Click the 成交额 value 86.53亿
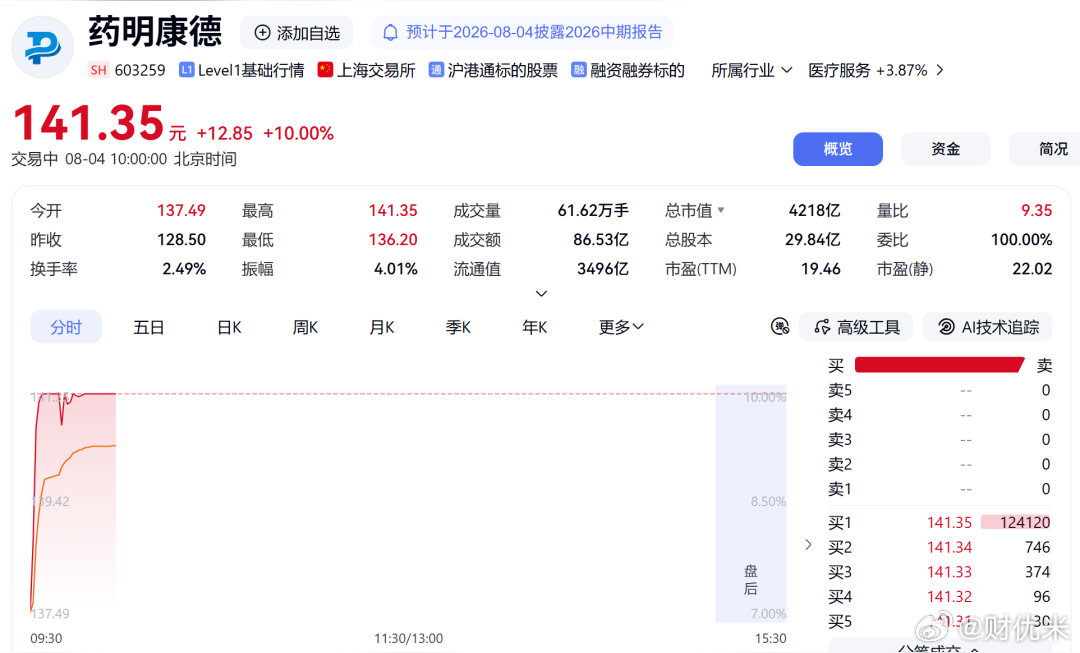 click(x=601, y=239)
